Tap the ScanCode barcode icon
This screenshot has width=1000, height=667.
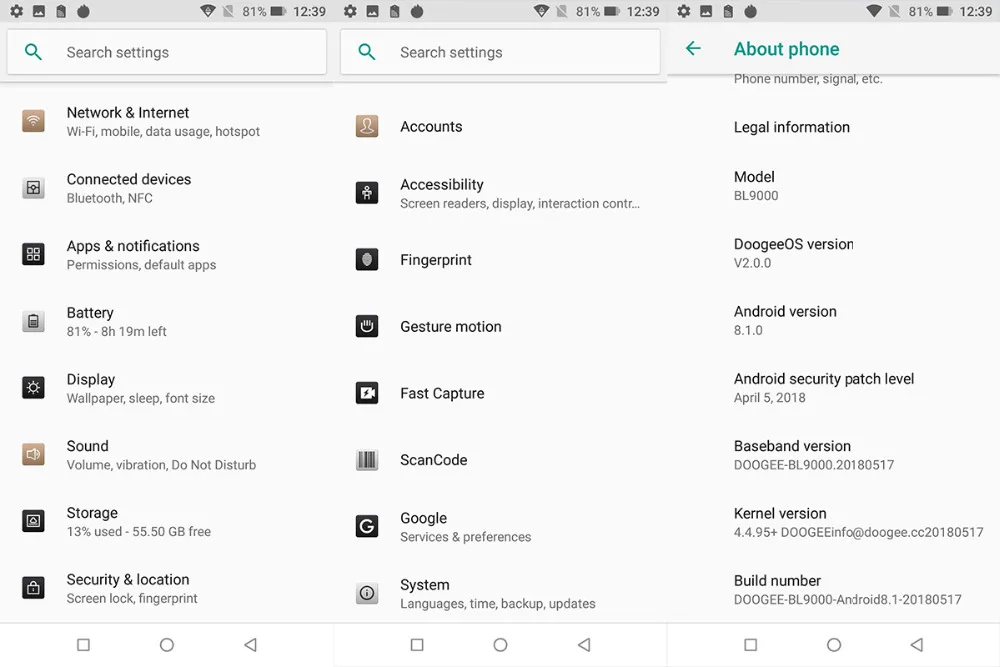[367, 460]
